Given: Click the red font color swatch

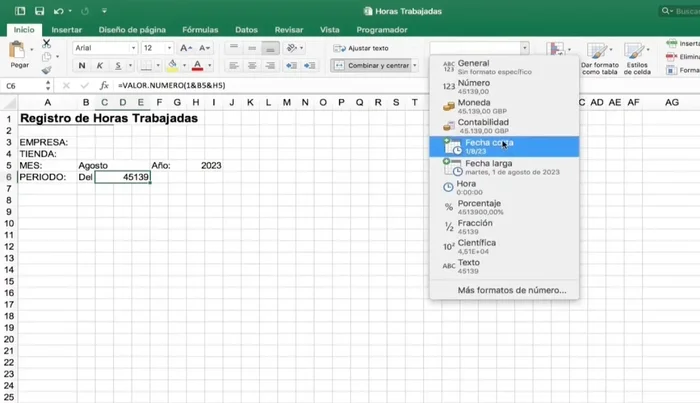Looking at the screenshot, I should [196, 67].
